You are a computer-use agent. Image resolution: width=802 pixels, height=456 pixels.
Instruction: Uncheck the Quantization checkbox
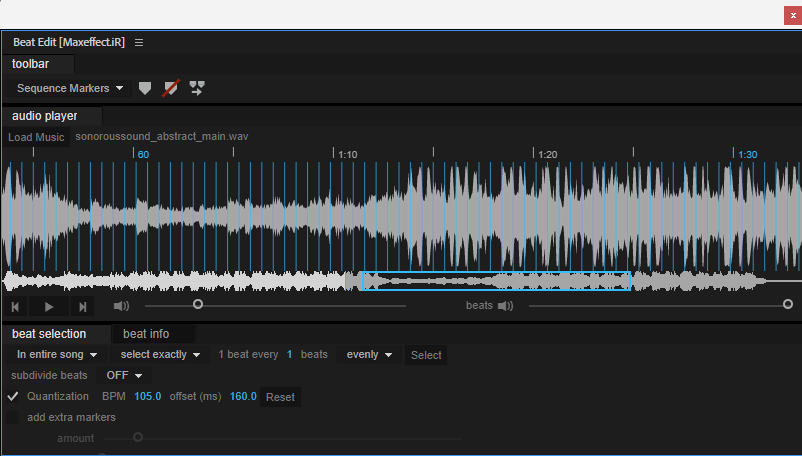click(13, 396)
